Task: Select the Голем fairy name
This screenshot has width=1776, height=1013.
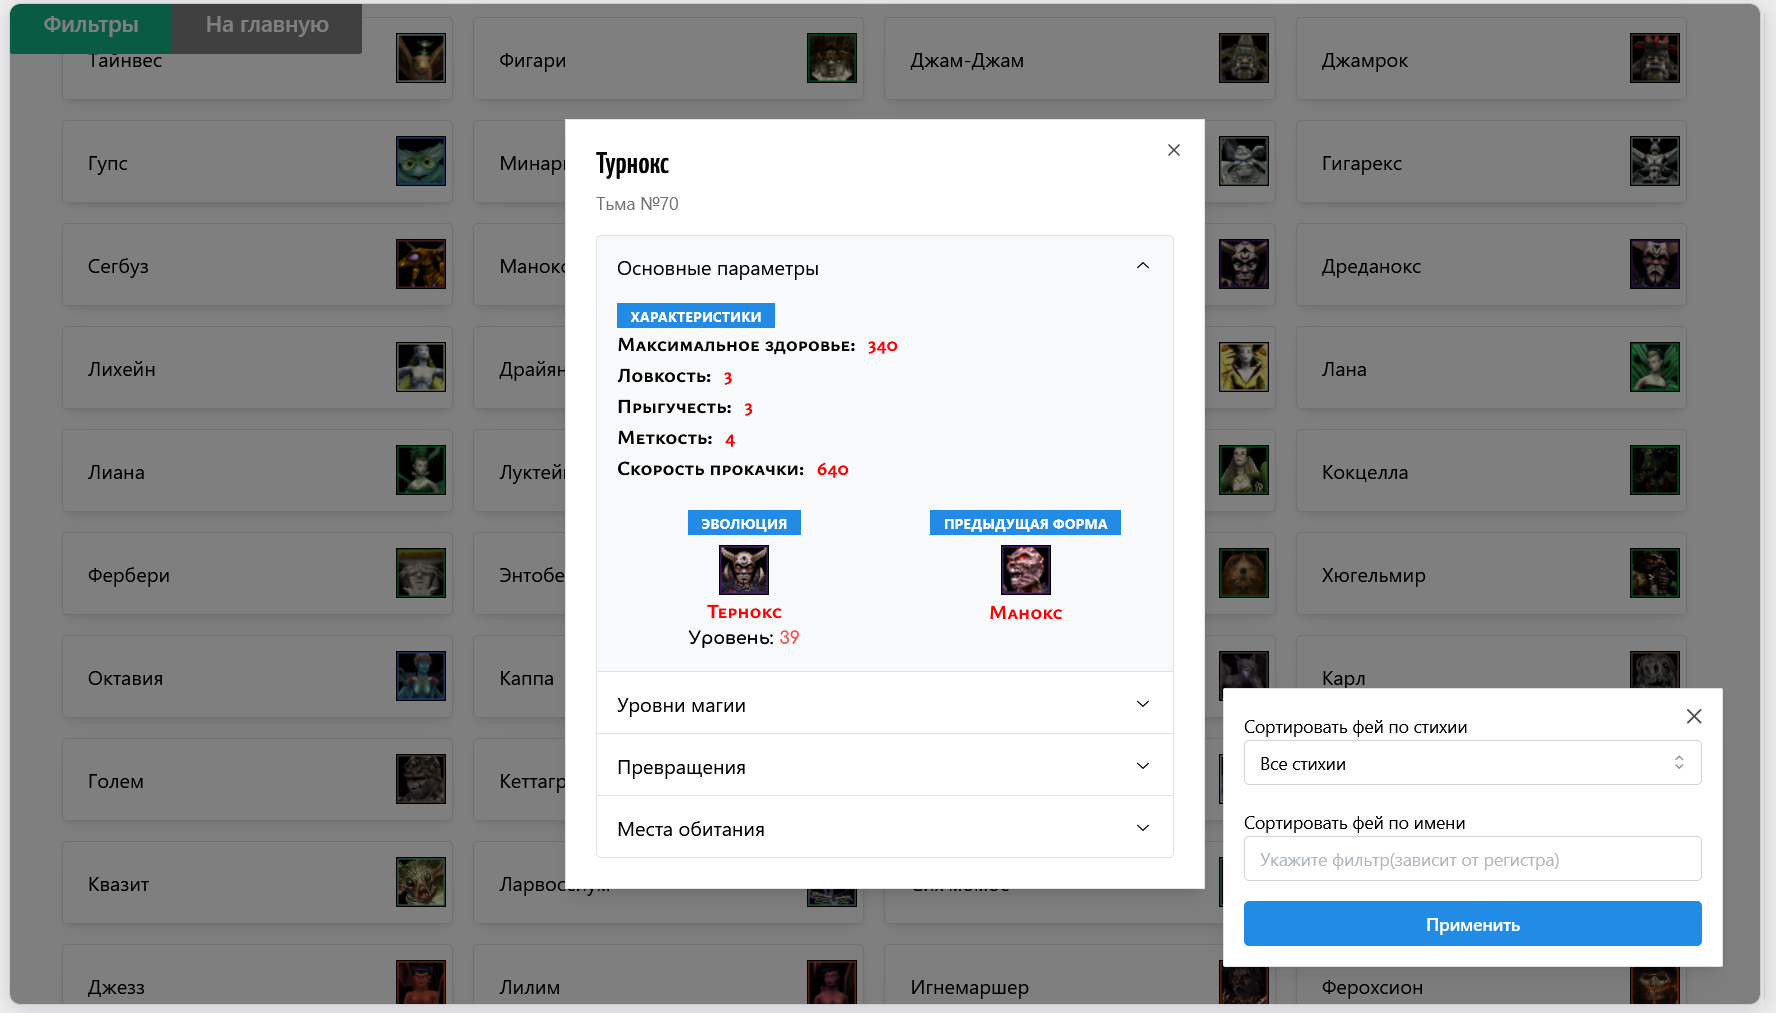Action: [116, 782]
